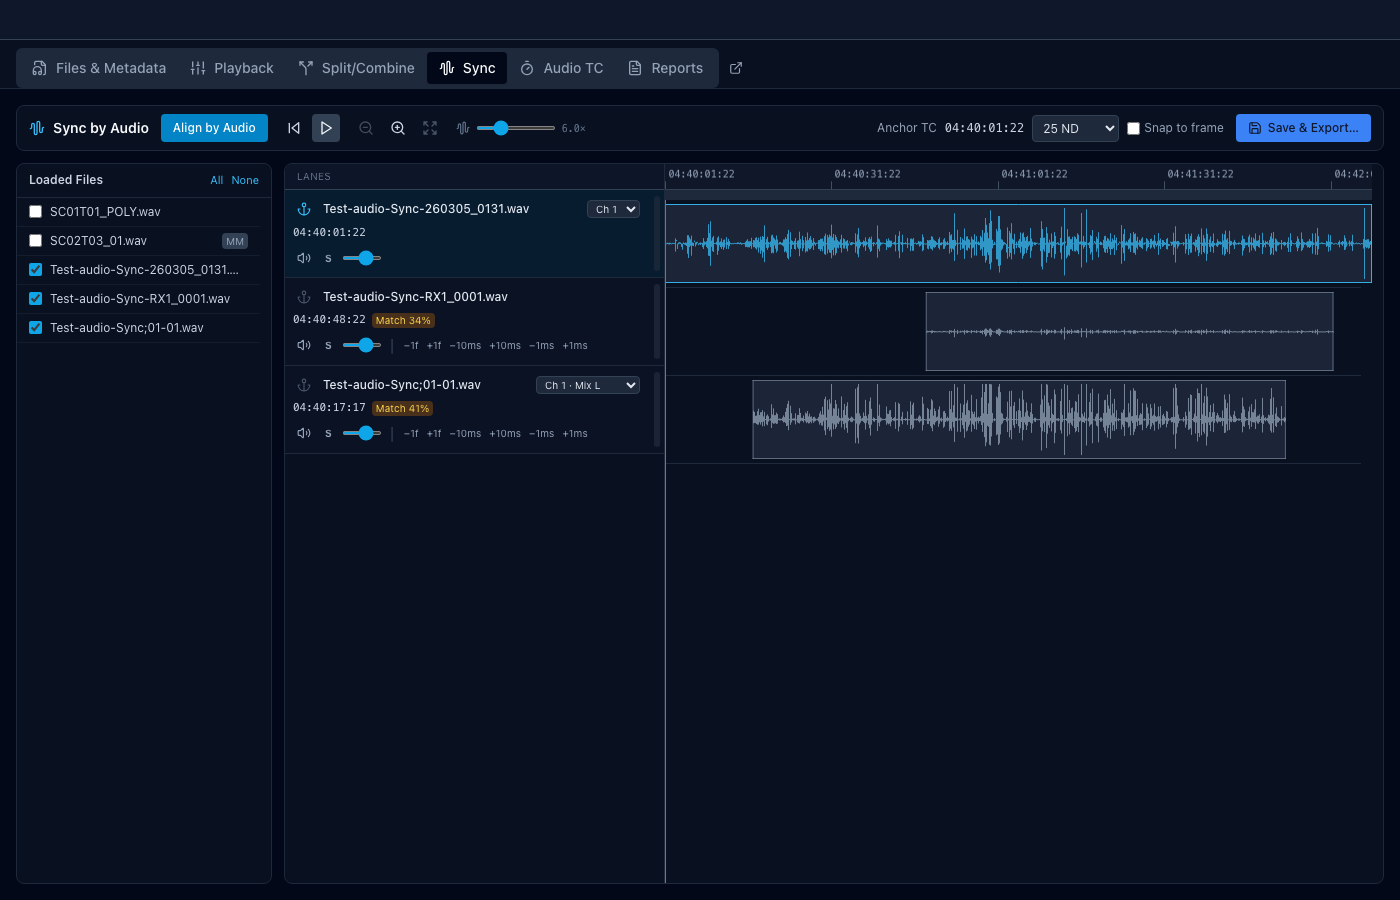Adjust volume slider of Test-audio-Sync-RX1_0001.wav lane

[362, 345]
